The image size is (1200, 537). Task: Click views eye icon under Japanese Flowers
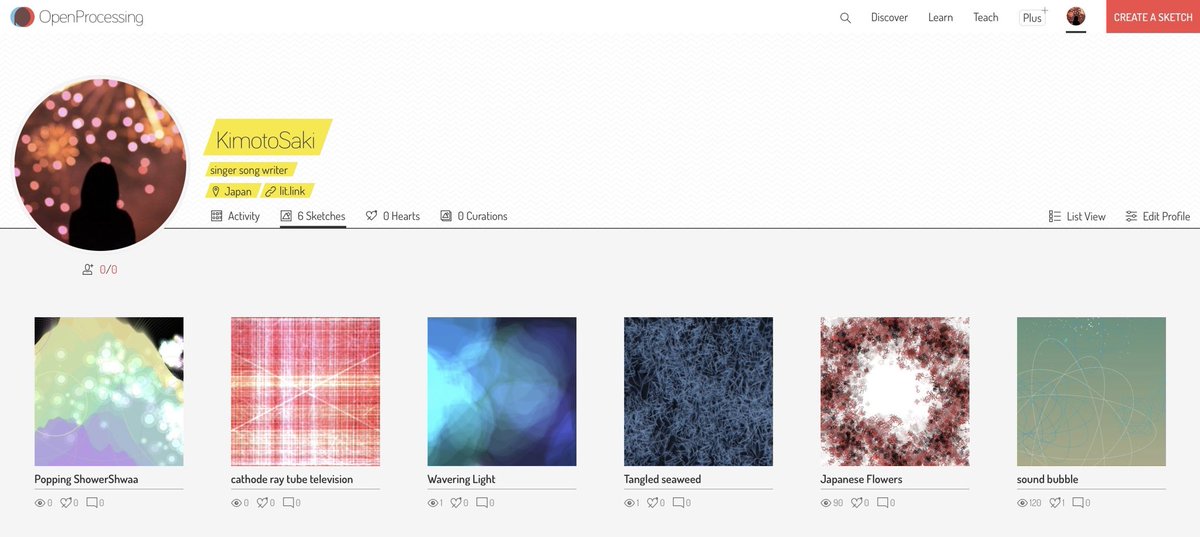coord(826,503)
